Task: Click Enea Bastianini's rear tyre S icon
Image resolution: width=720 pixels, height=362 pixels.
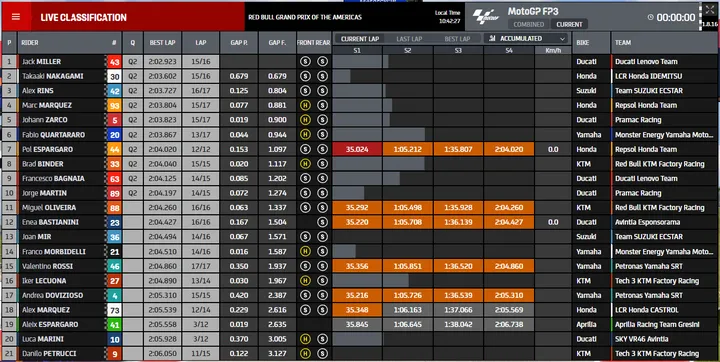Action: click(x=322, y=222)
